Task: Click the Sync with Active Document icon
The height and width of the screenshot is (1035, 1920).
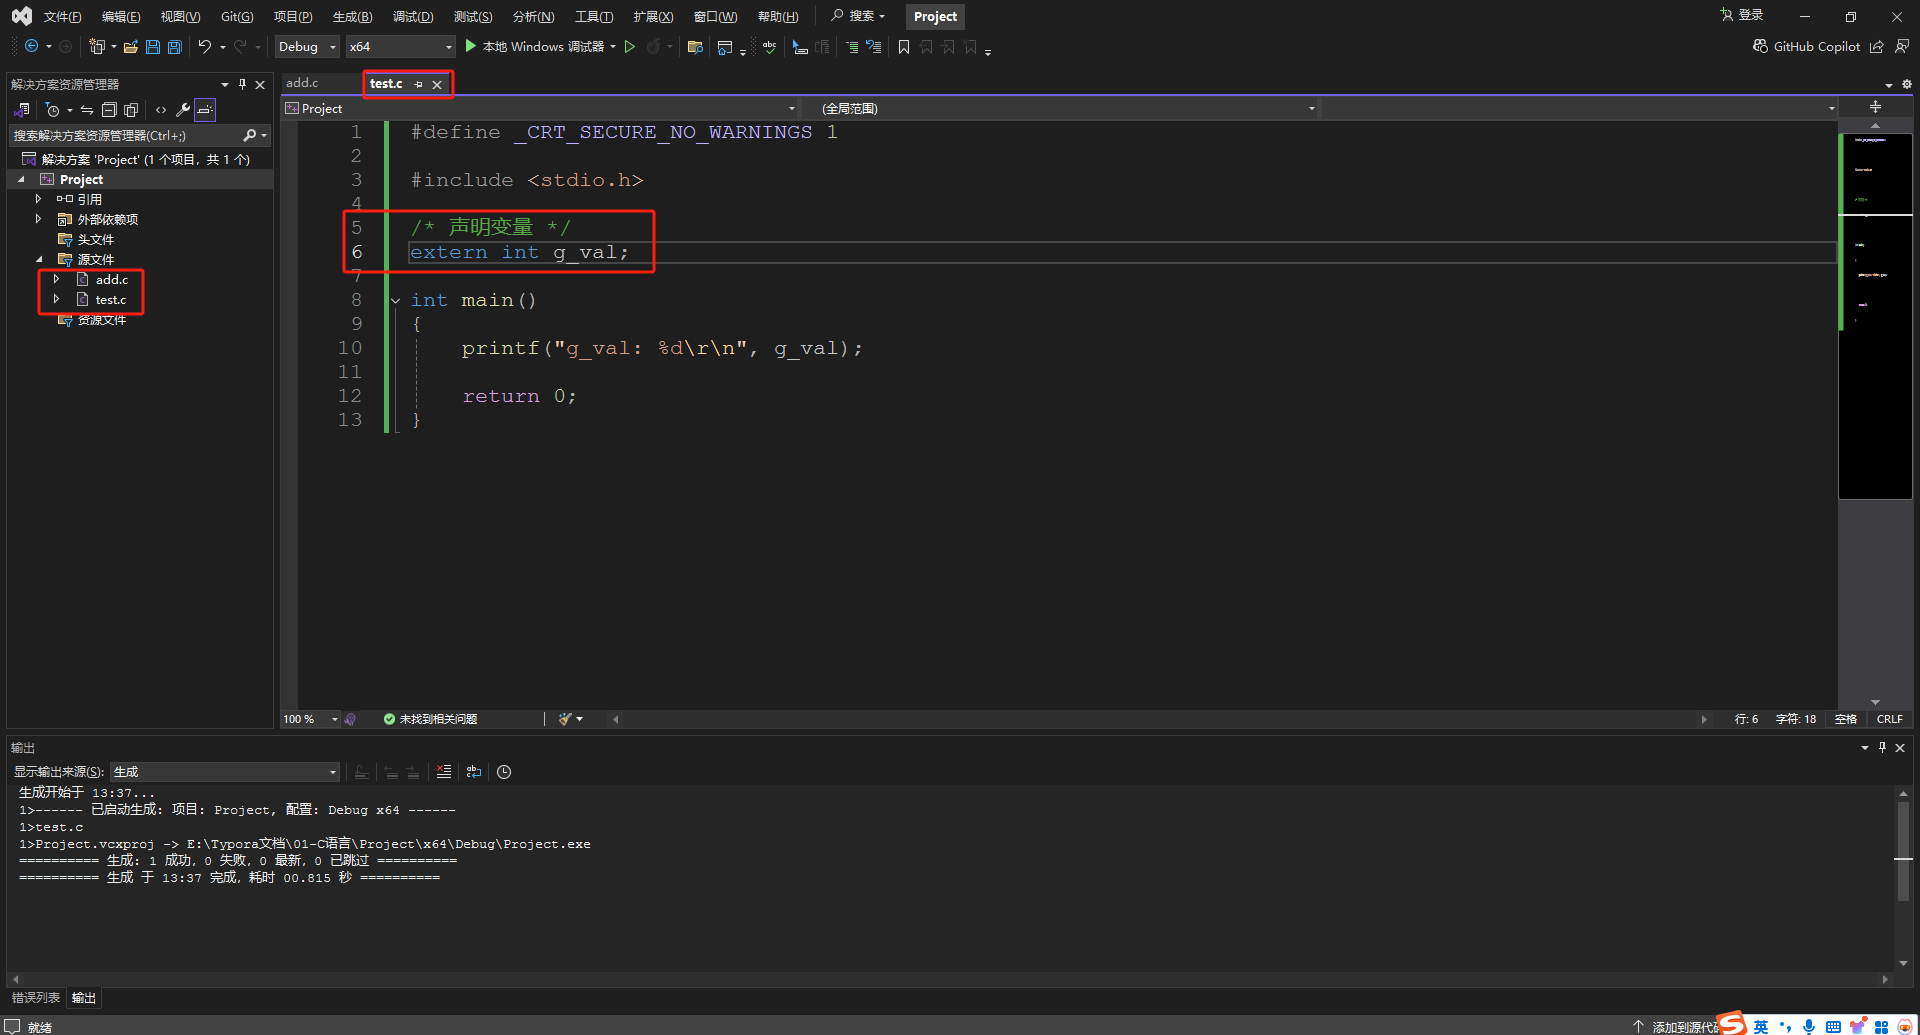Action: click(x=87, y=110)
